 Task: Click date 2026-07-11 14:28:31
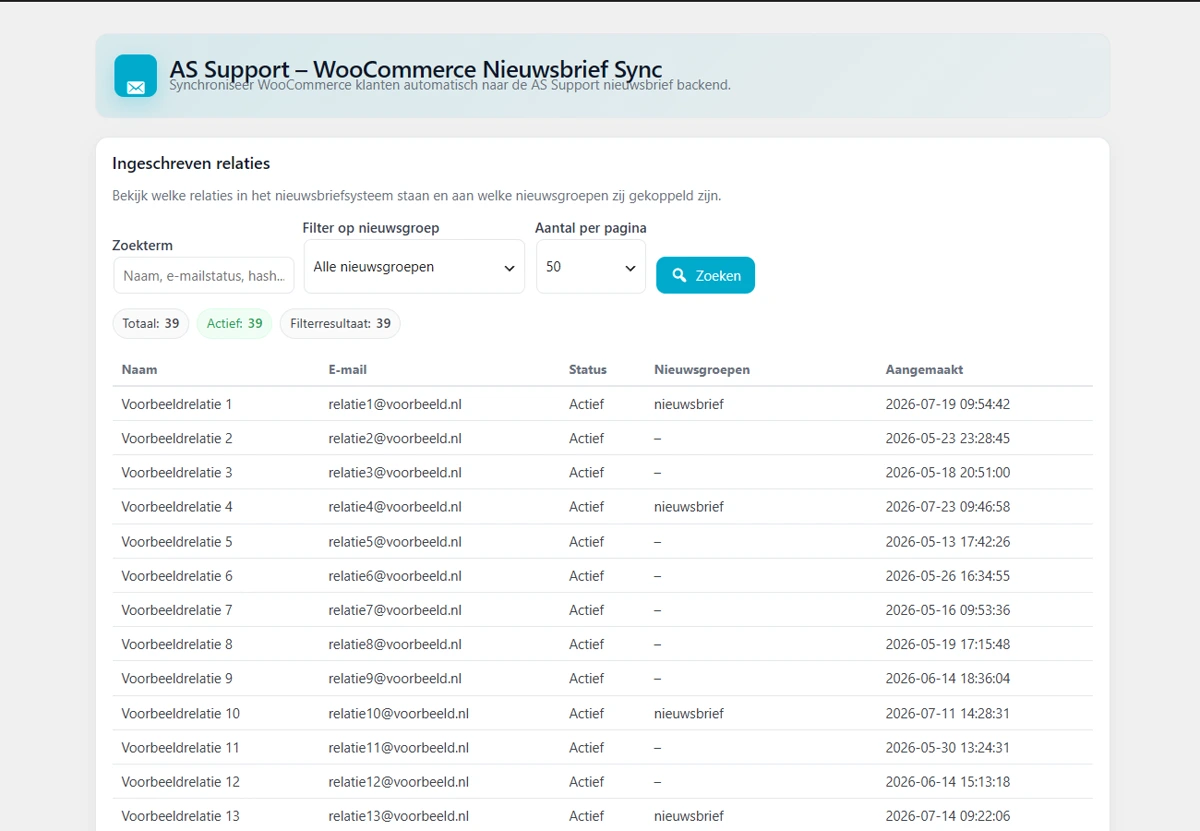point(948,713)
